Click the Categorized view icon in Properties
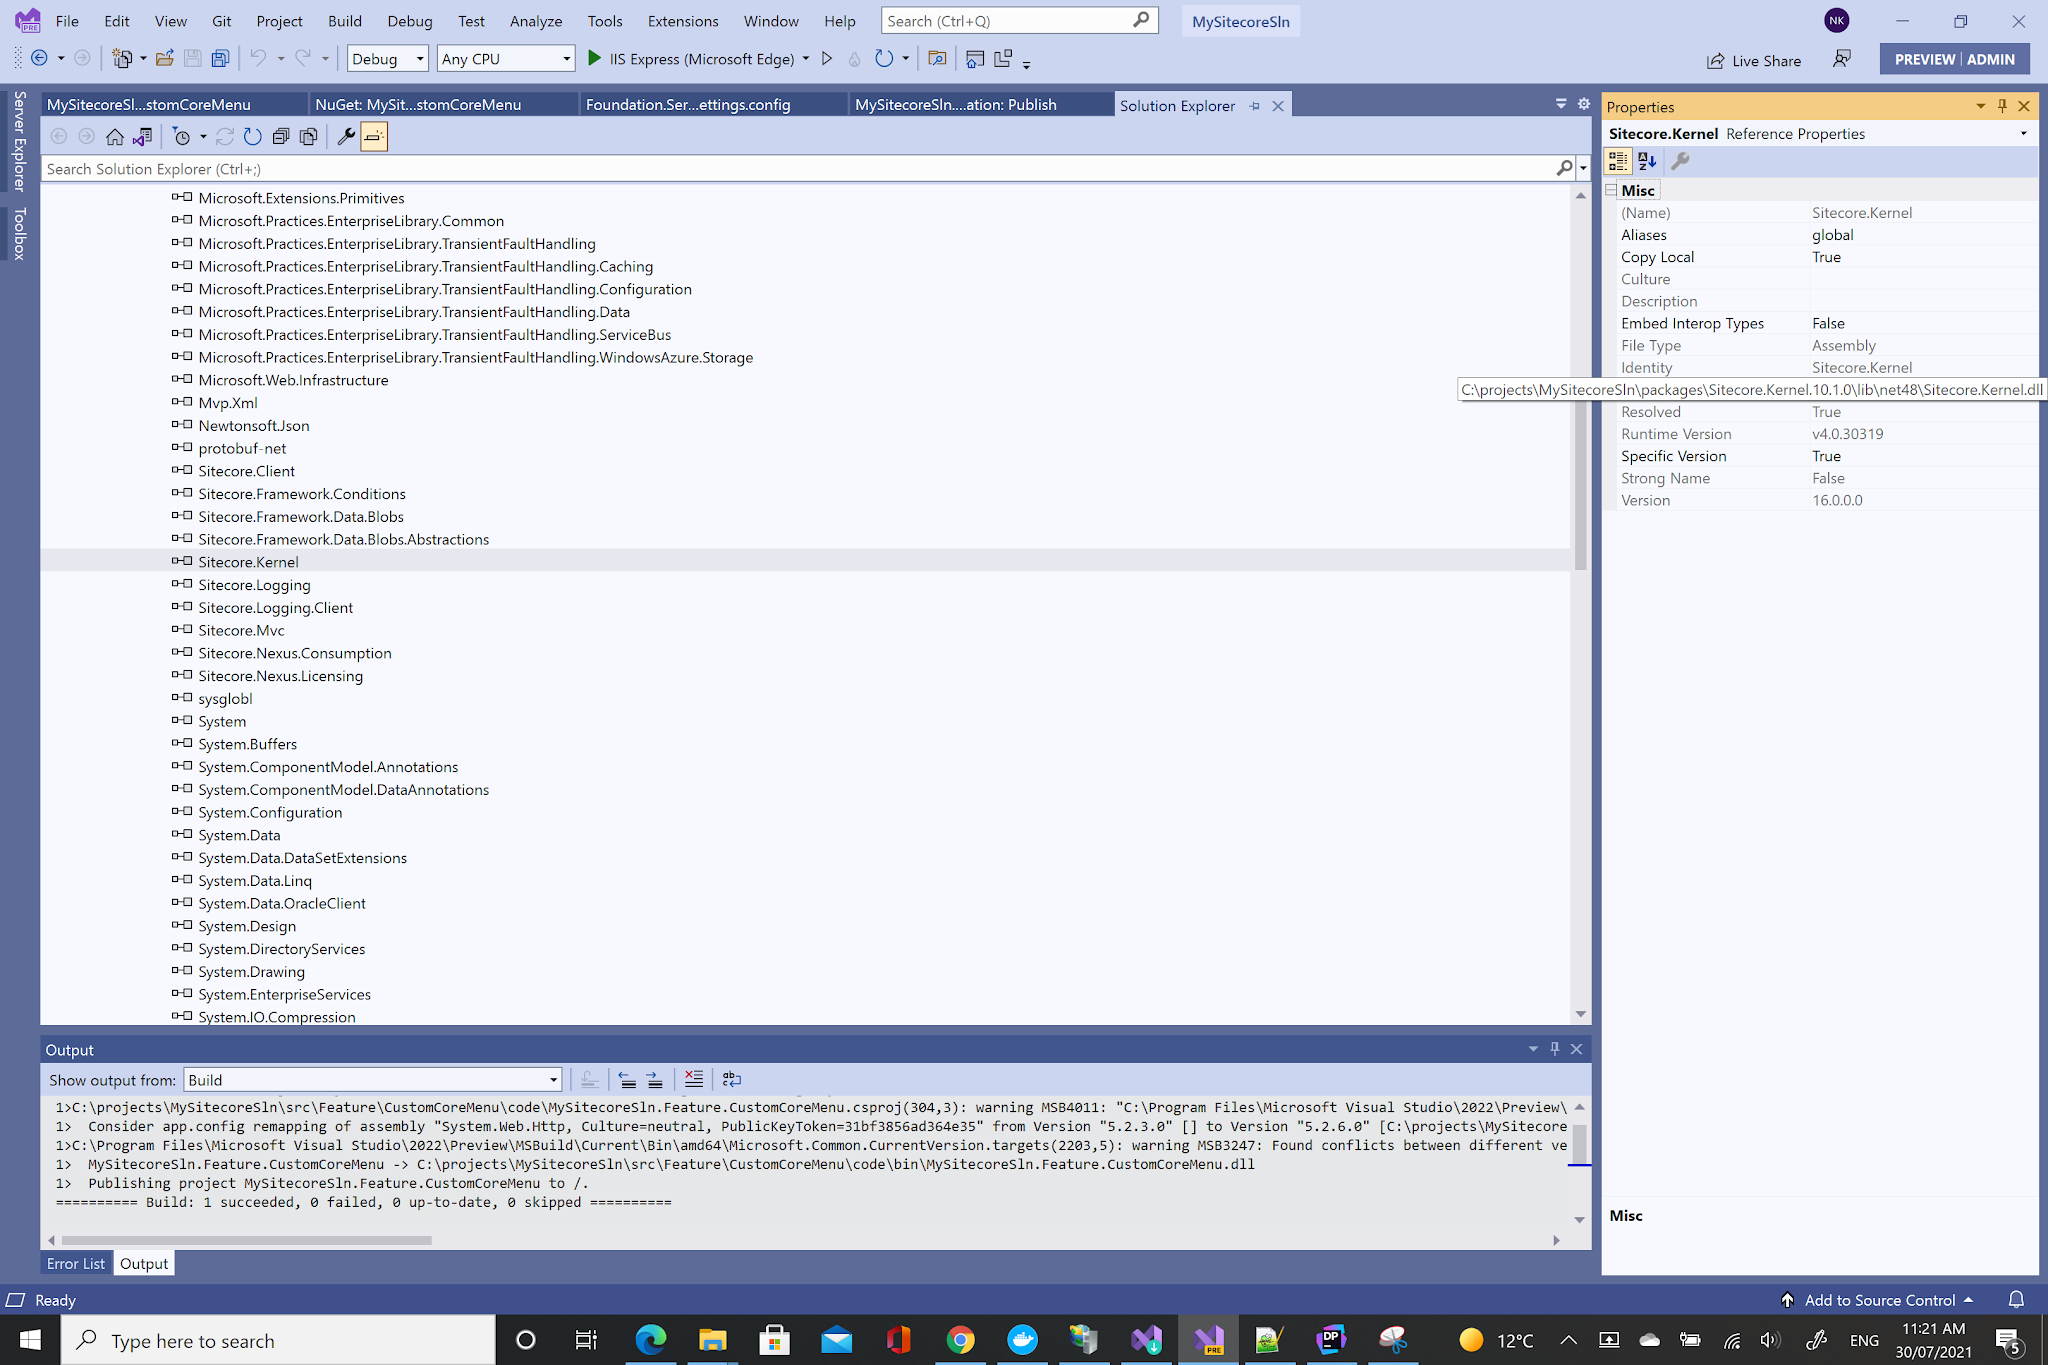Viewport: 2048px width, 1365px height. [1617, 161]
